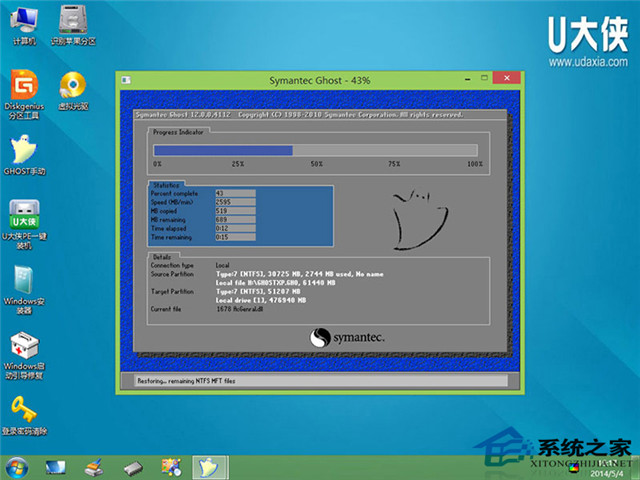Click the Symantec Ghost window title bar
The image size is (640, 480).
(300, 78)
